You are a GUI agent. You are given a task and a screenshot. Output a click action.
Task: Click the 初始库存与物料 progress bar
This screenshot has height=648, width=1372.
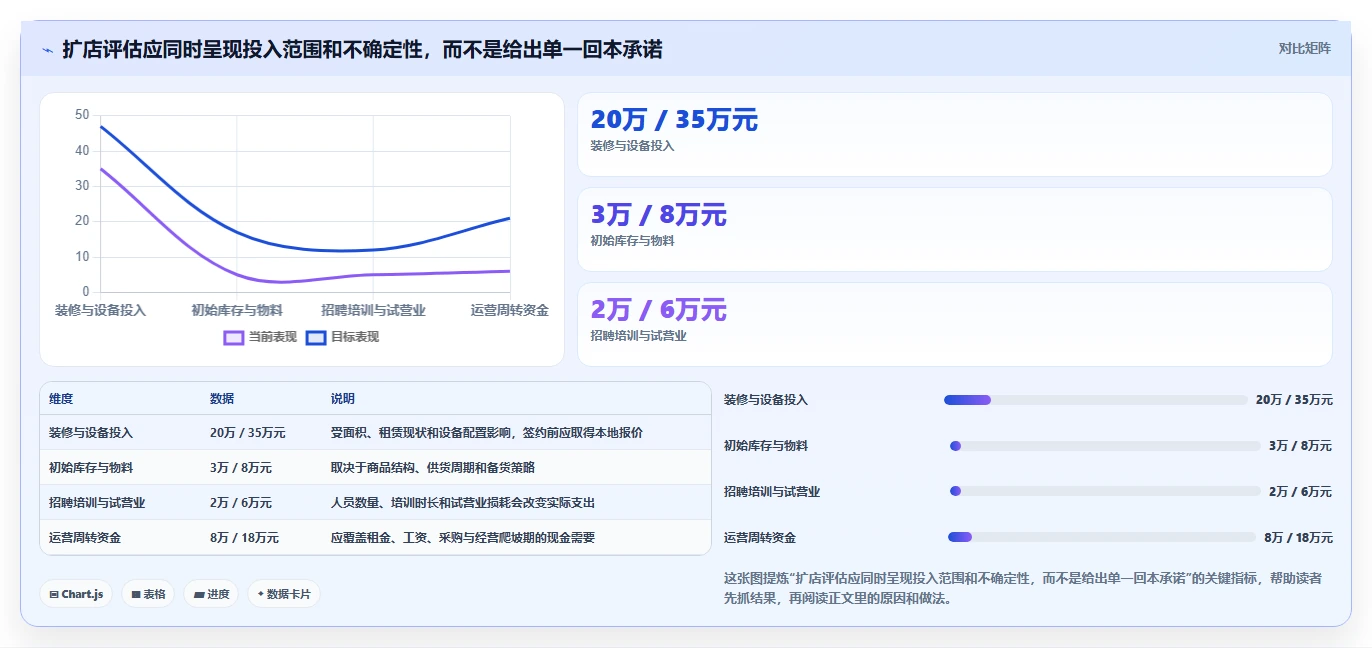(x=1105, y=446)
